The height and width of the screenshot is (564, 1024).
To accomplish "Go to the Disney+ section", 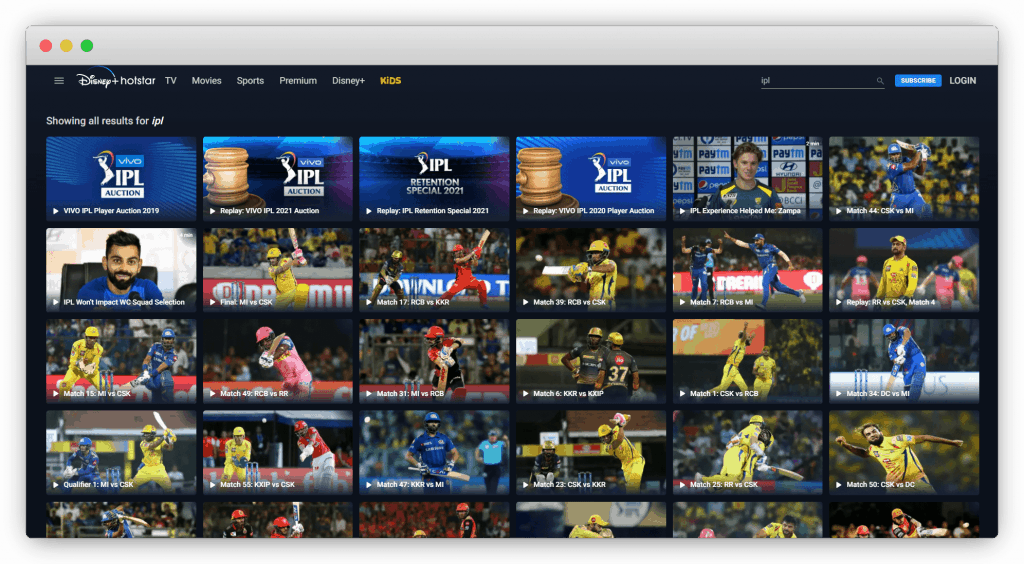I will [x=348, y=81].
